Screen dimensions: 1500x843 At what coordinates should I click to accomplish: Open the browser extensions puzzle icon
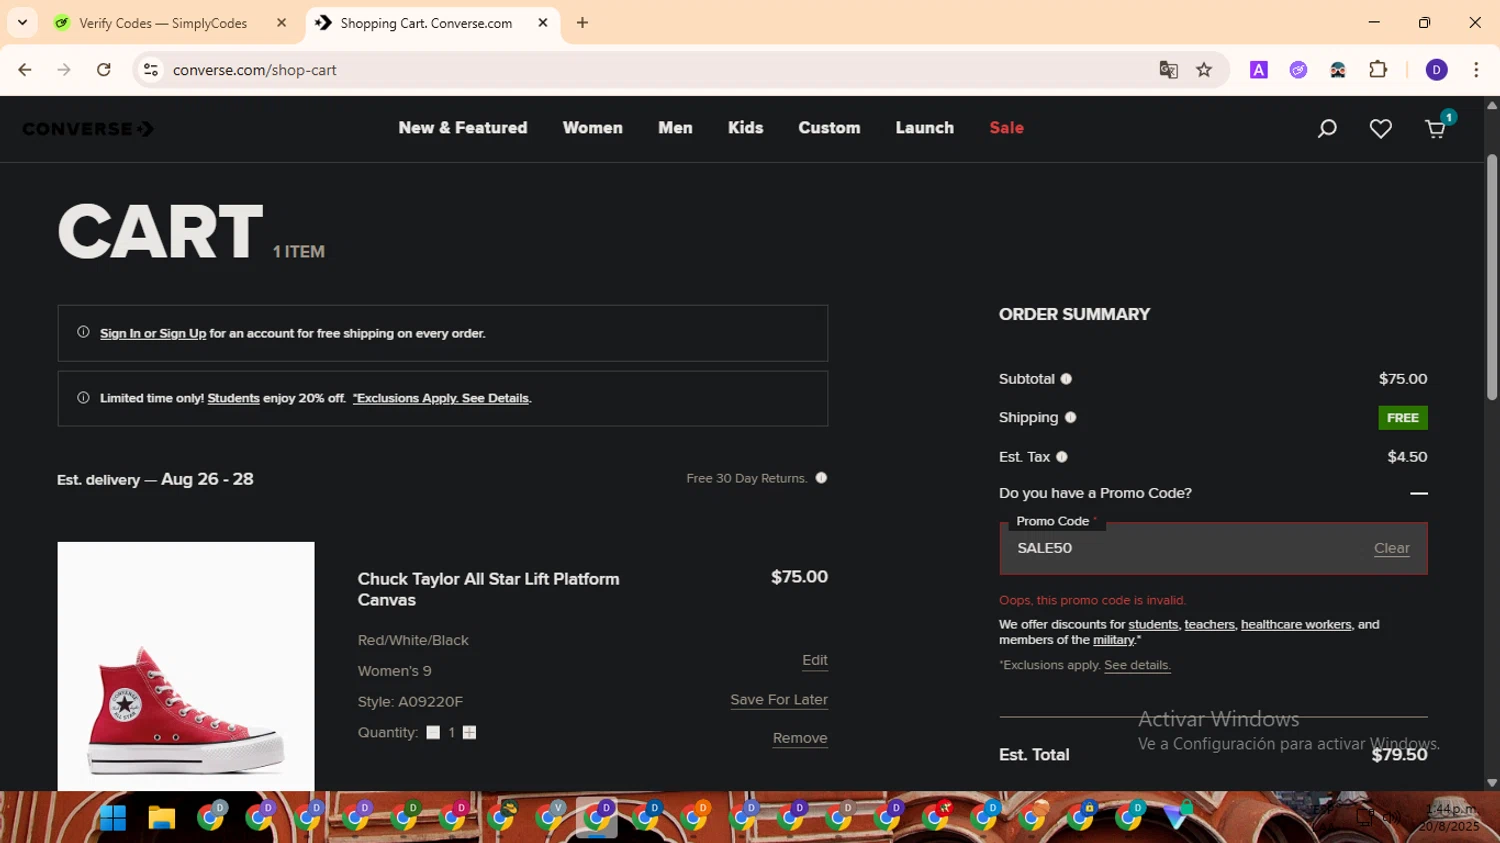1378,70
